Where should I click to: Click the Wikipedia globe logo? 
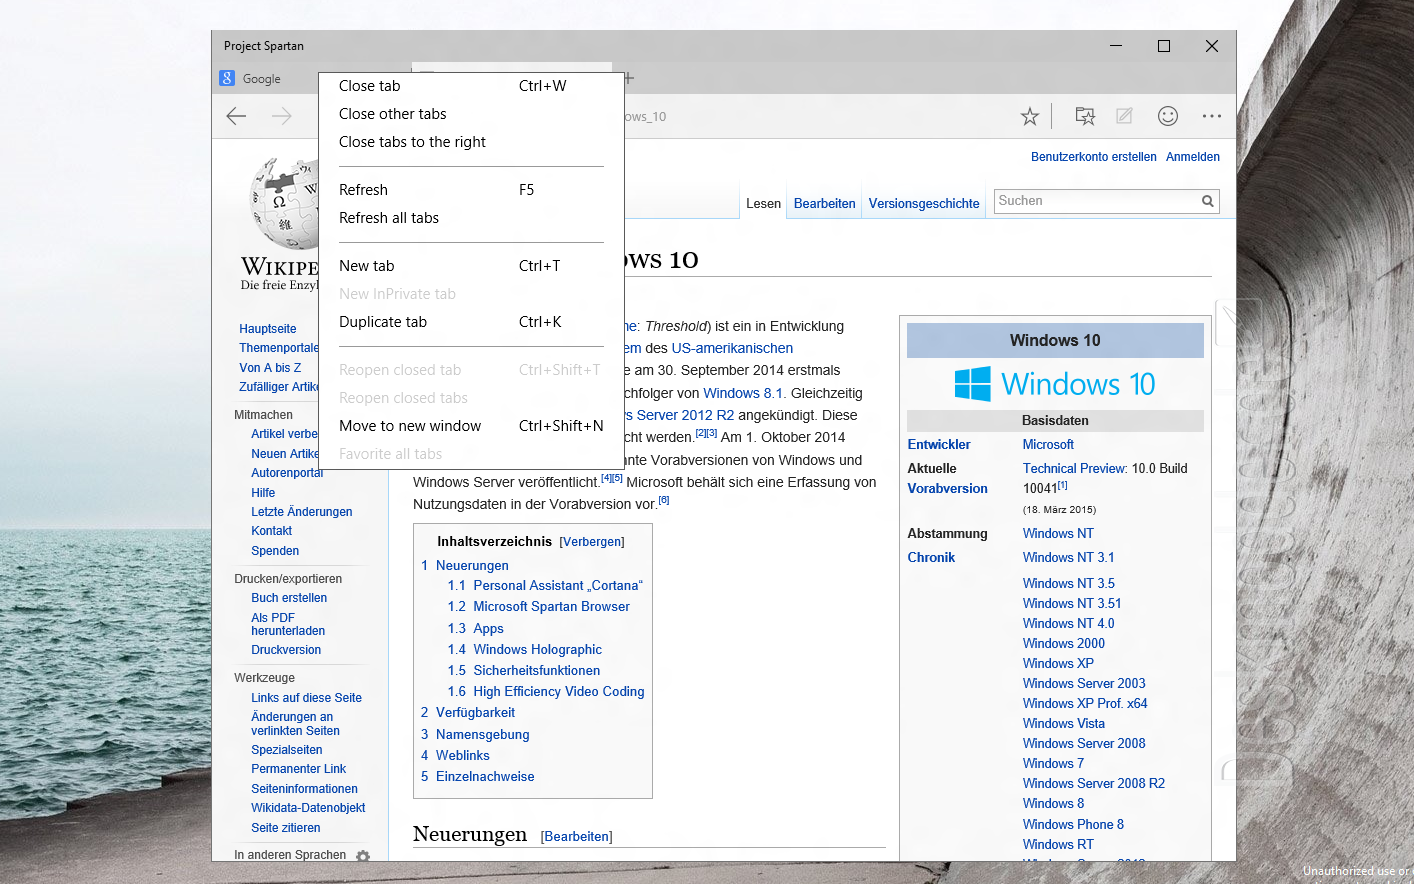tap(284, 204)
